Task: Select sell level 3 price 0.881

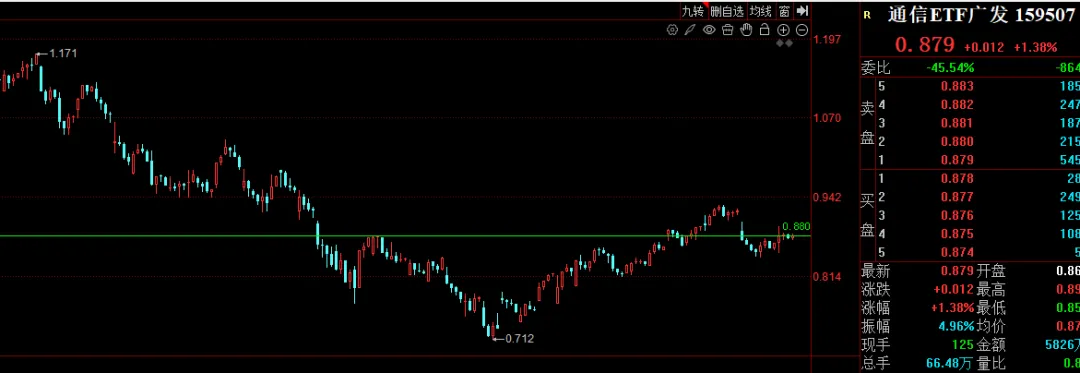Action: pos(957,124)
